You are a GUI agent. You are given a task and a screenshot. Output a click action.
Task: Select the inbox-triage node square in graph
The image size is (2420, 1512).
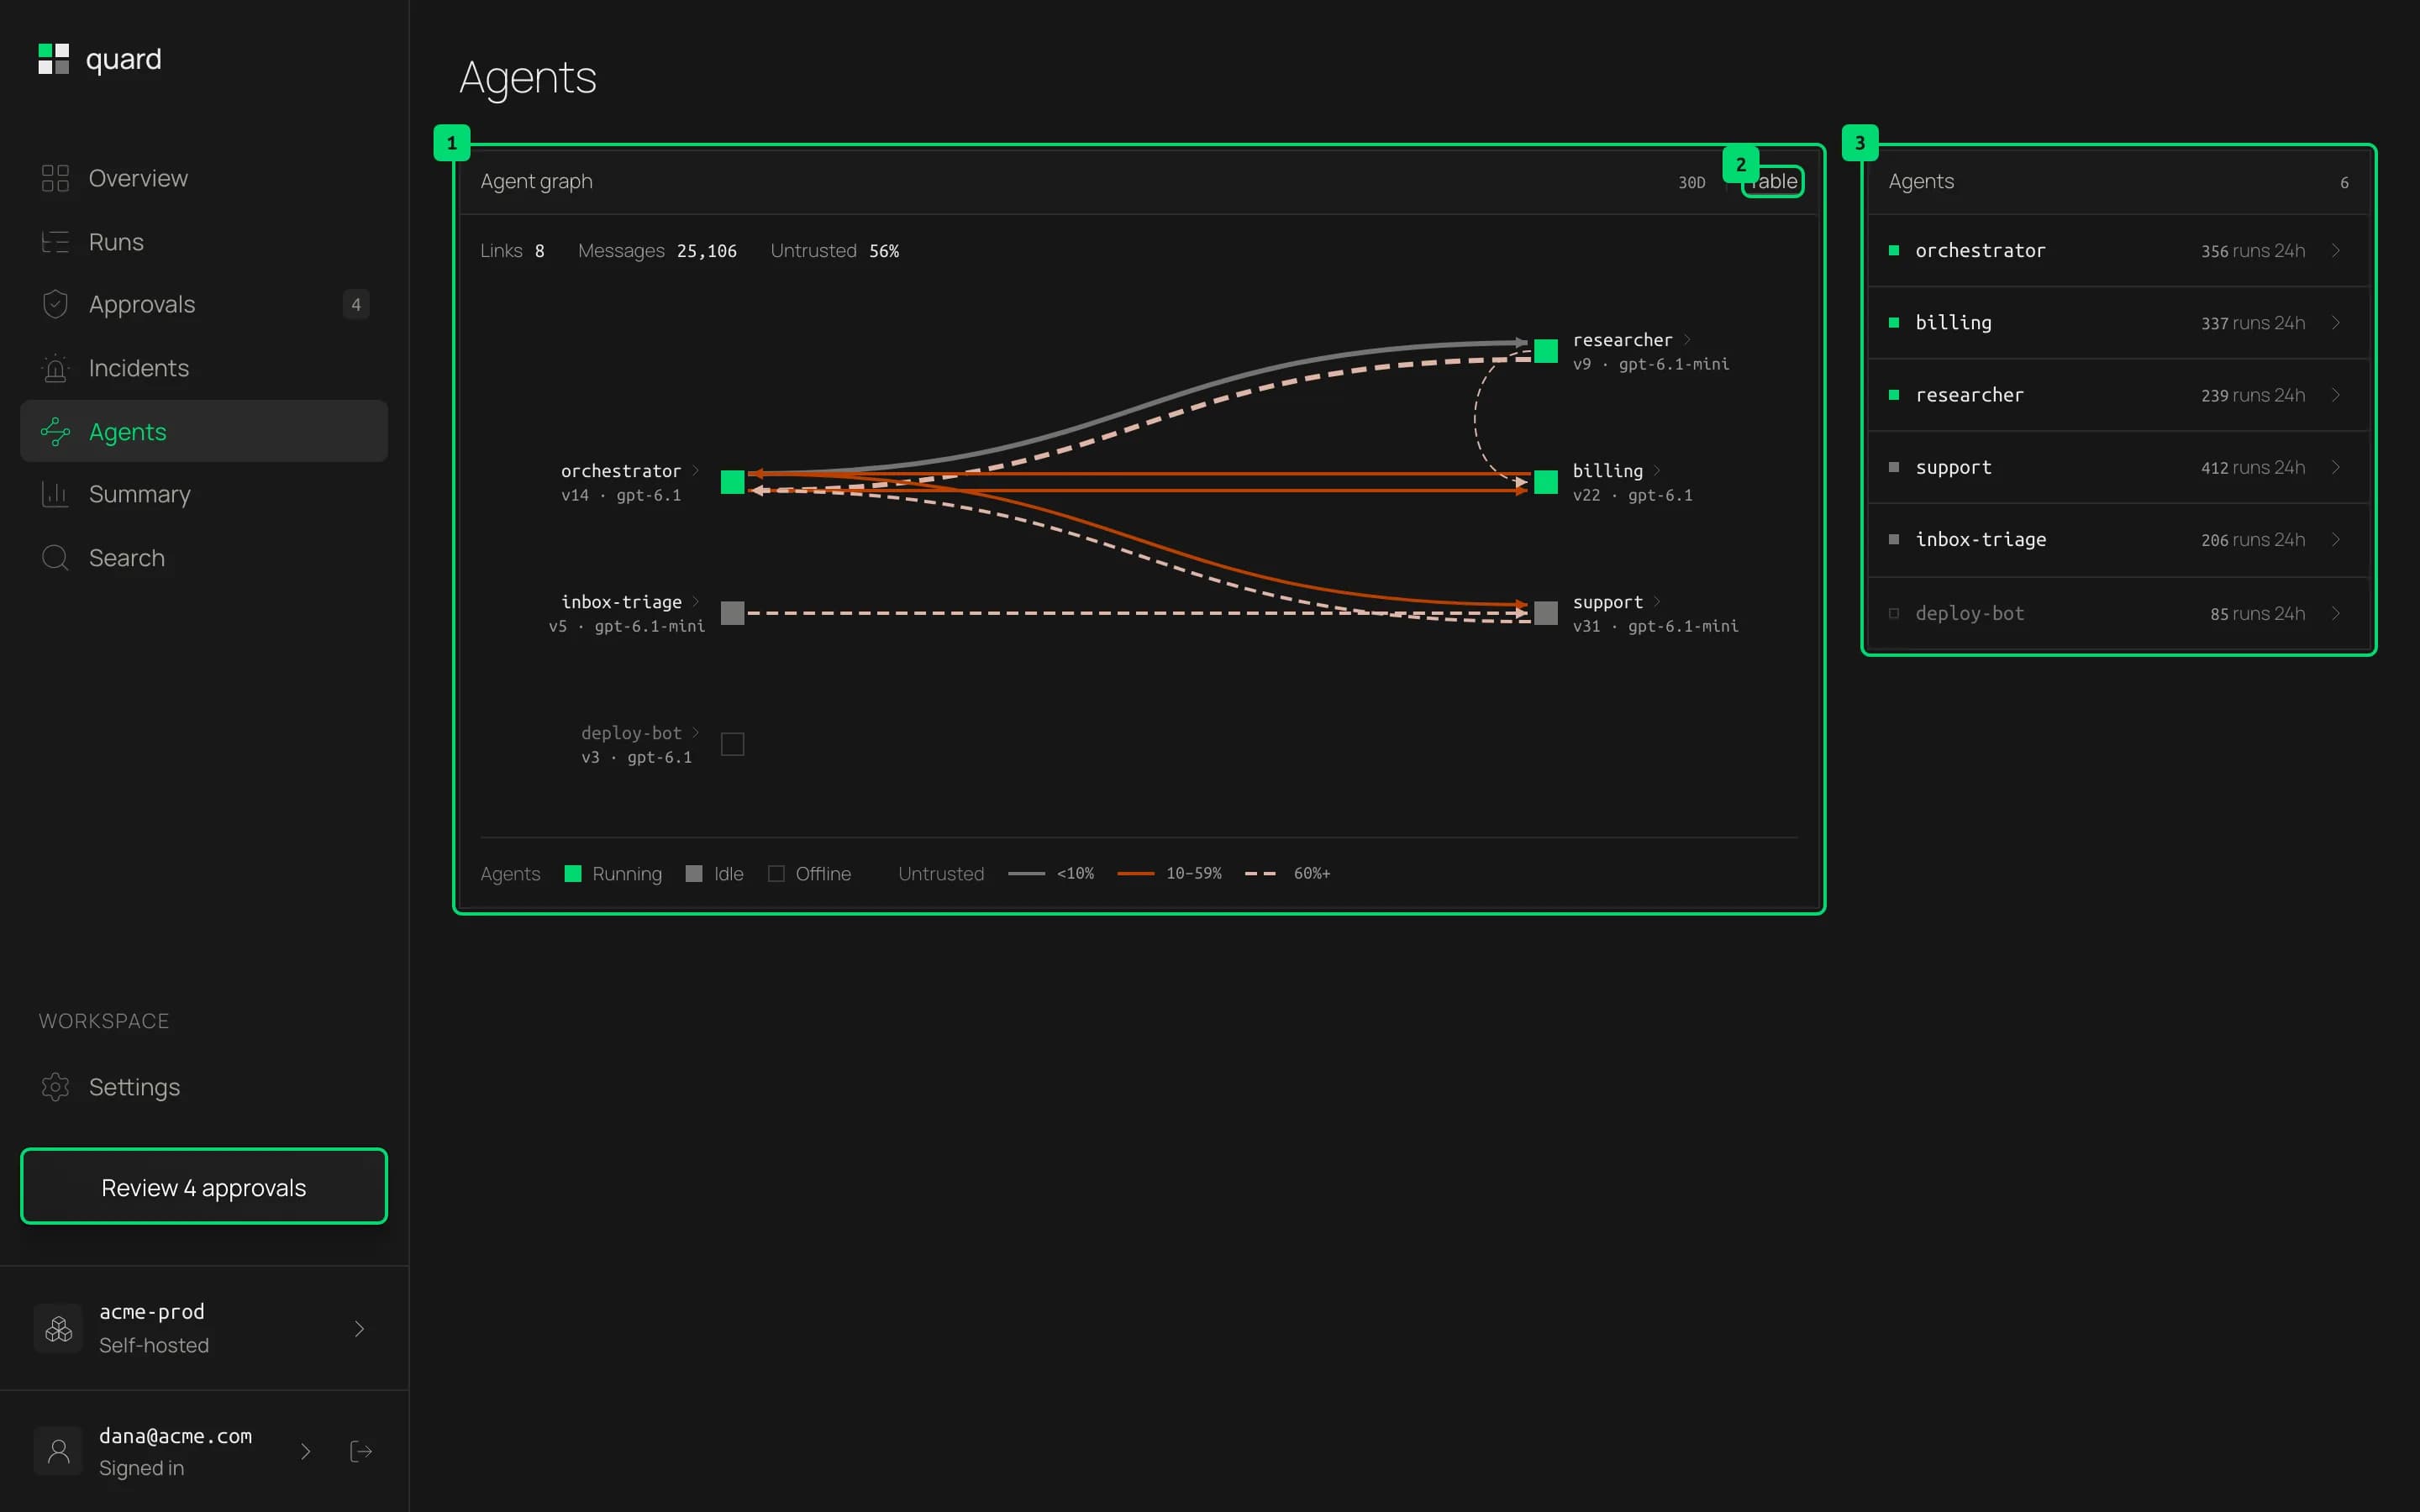[733, 613]
